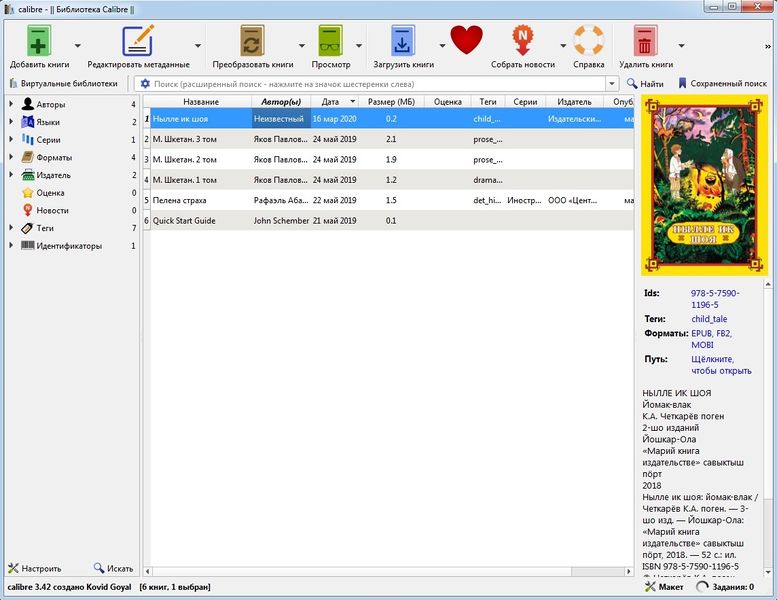The image size is (777, 600).
Task: Click the Найти search button
Action: point(645,84)
